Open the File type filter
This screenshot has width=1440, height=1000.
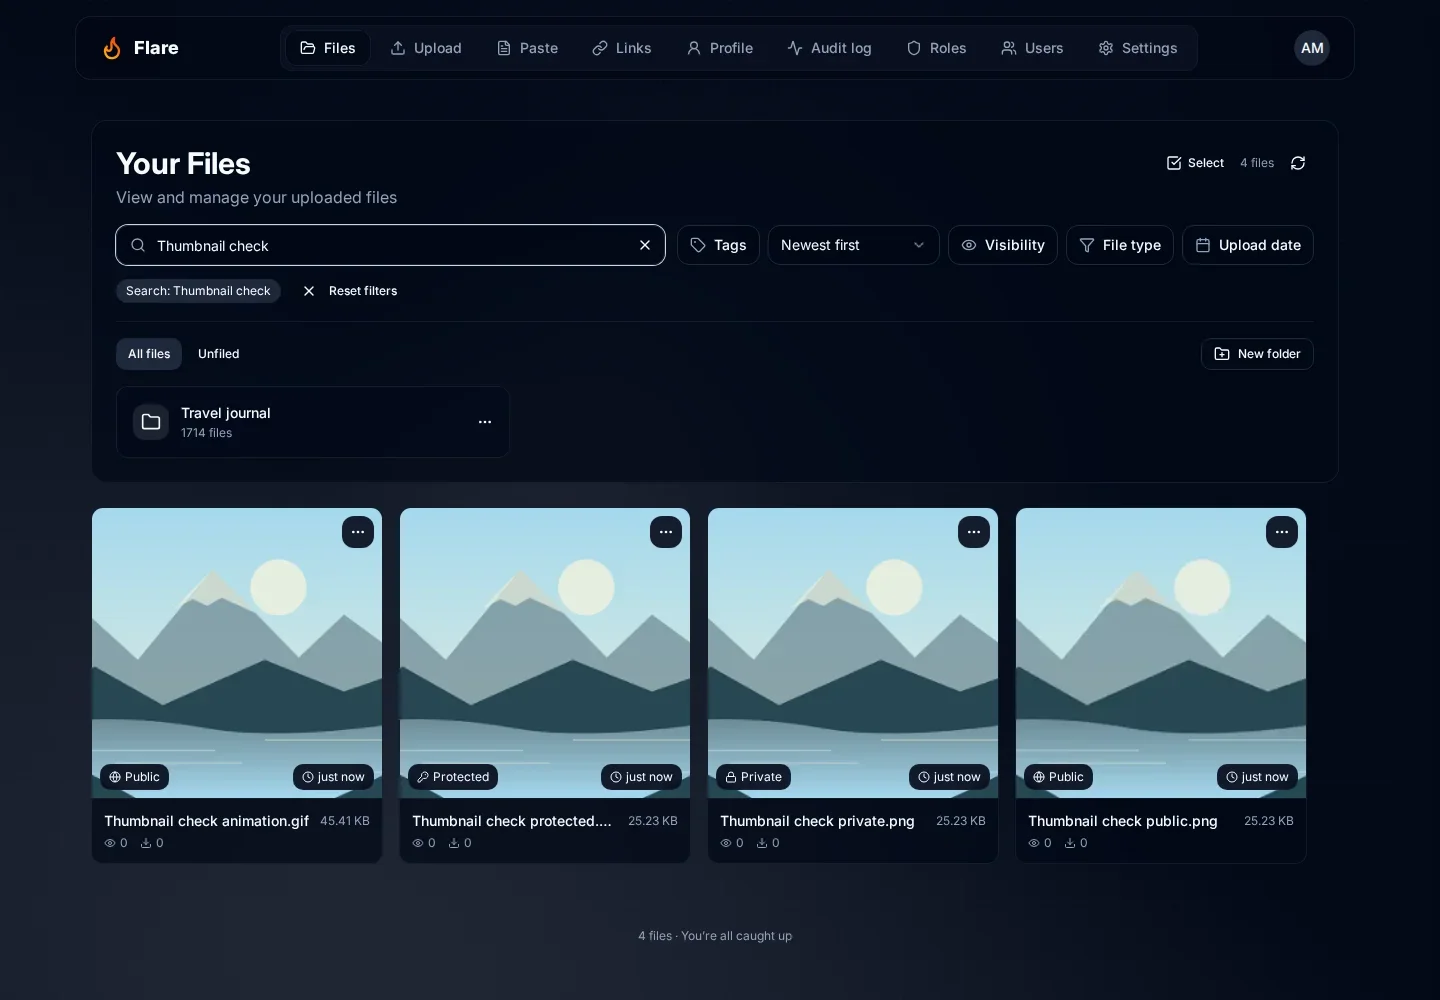click(x=1119, y=245)
